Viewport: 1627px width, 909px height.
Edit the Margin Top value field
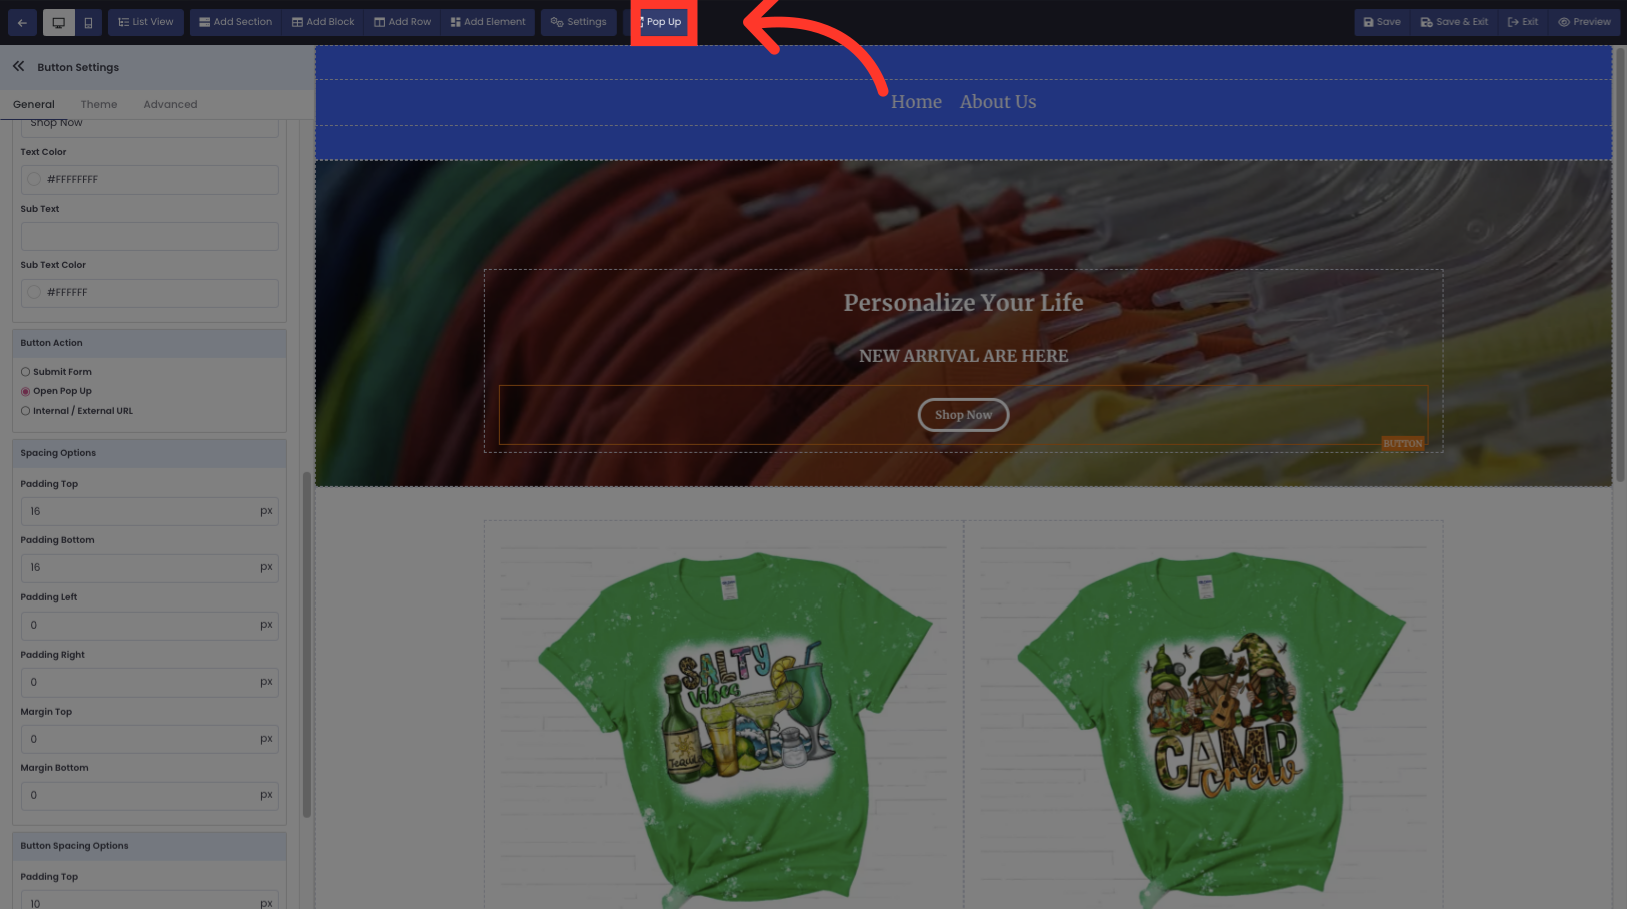pos(150,739)
